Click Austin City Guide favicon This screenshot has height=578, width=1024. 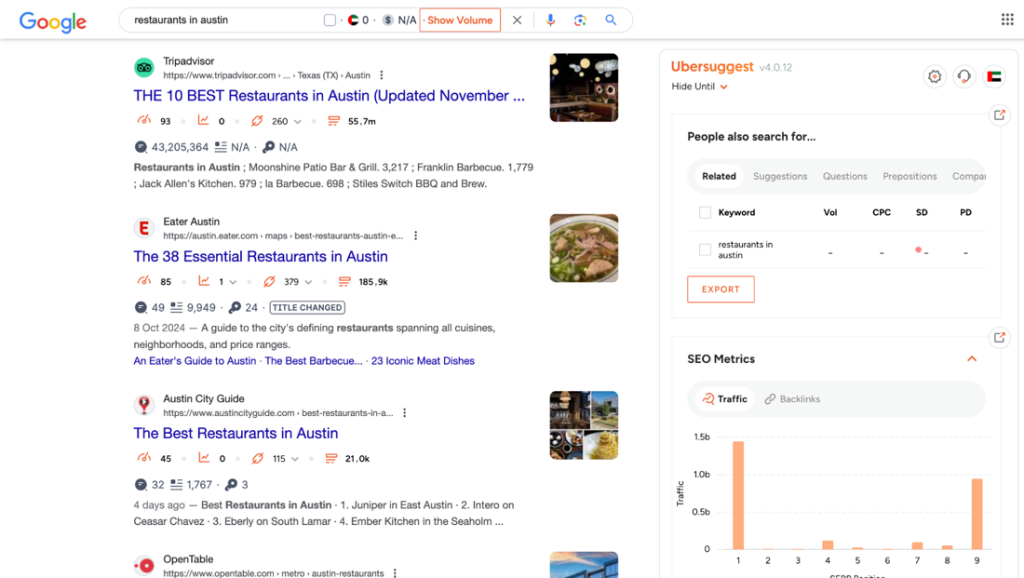144,405
